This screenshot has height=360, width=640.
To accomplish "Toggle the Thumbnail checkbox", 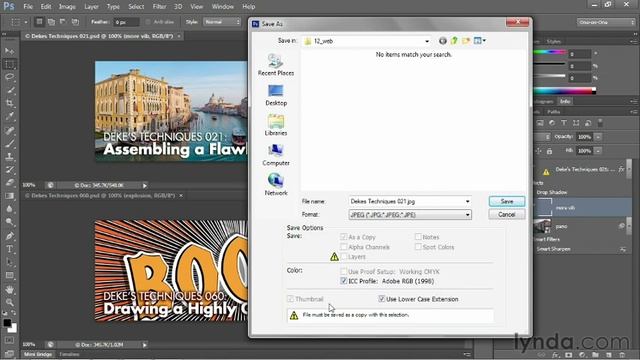I will coord(290,299).
